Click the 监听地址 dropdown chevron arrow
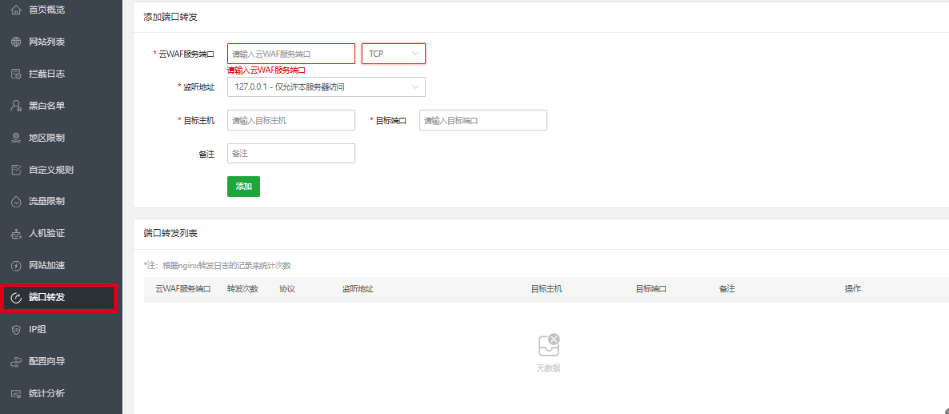 tap(415, 87)
